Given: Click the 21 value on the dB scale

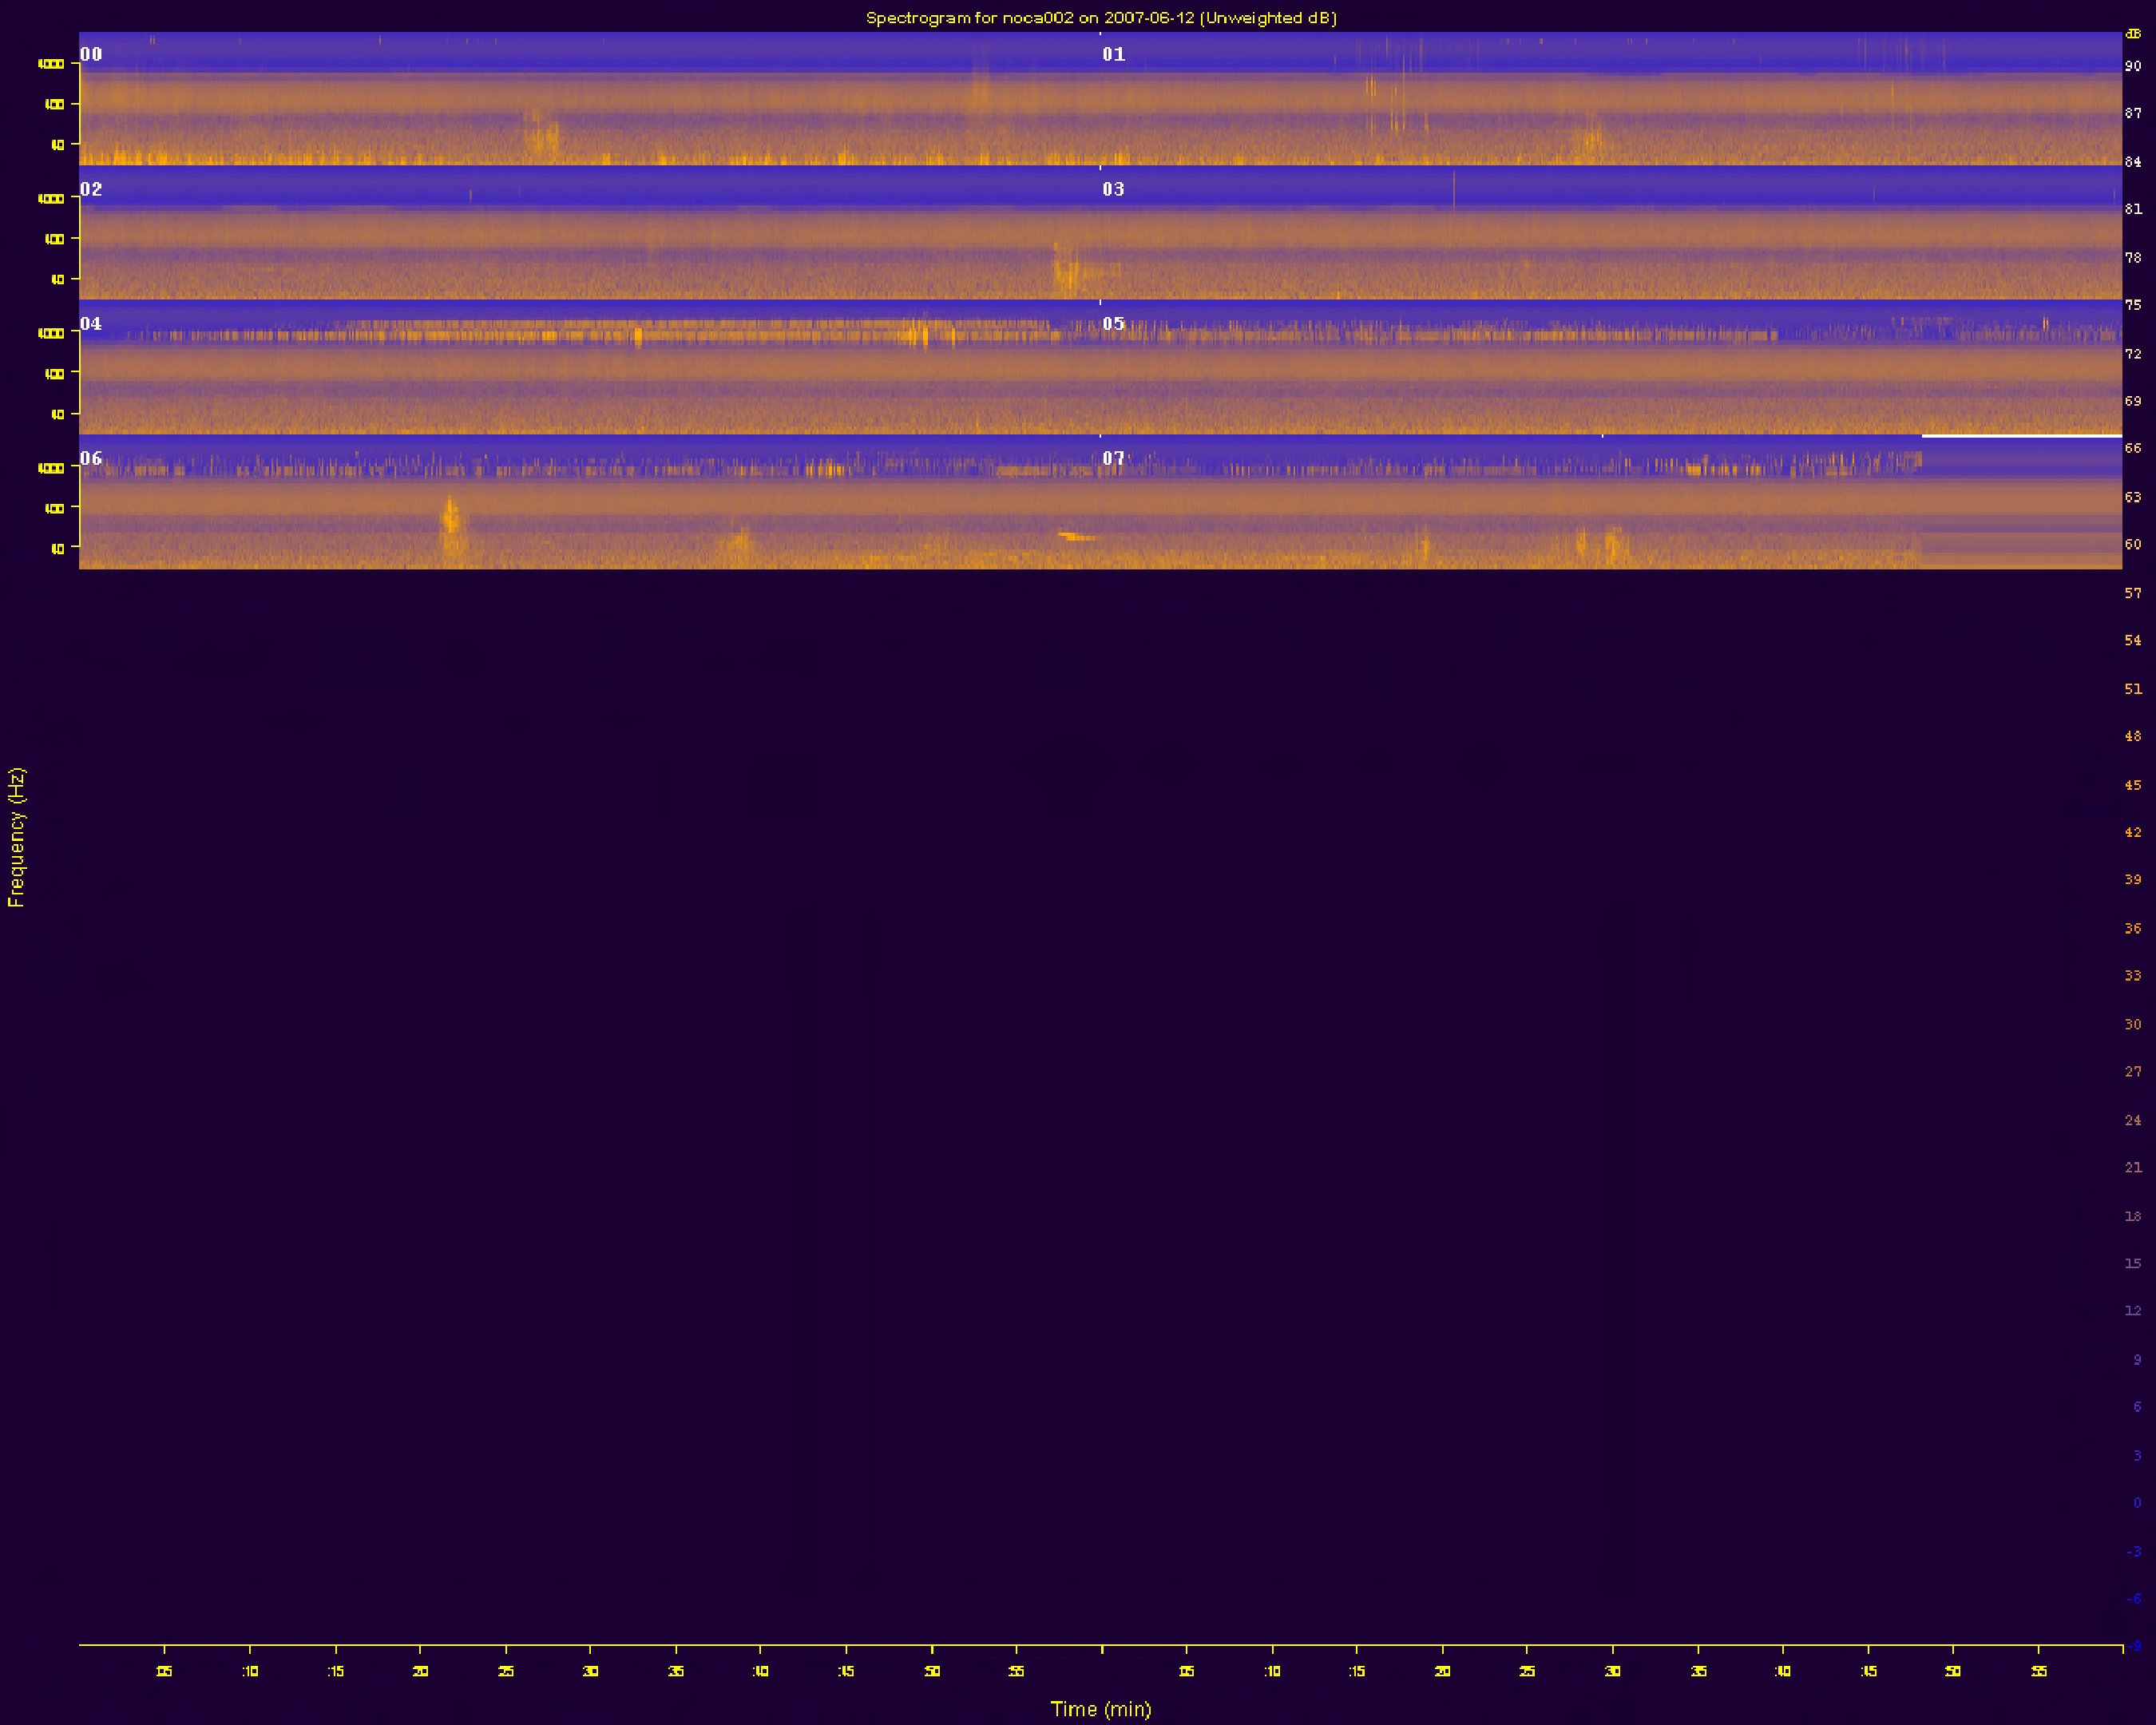Looking at the screenshot, I should click(2133, 1167).
